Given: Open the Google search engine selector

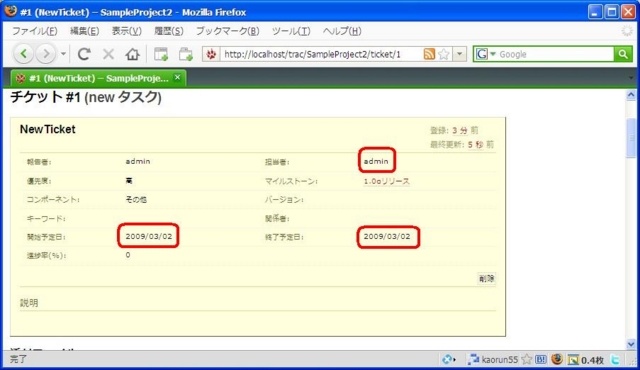Looking at the screenshot, I should tap(485, 54).
